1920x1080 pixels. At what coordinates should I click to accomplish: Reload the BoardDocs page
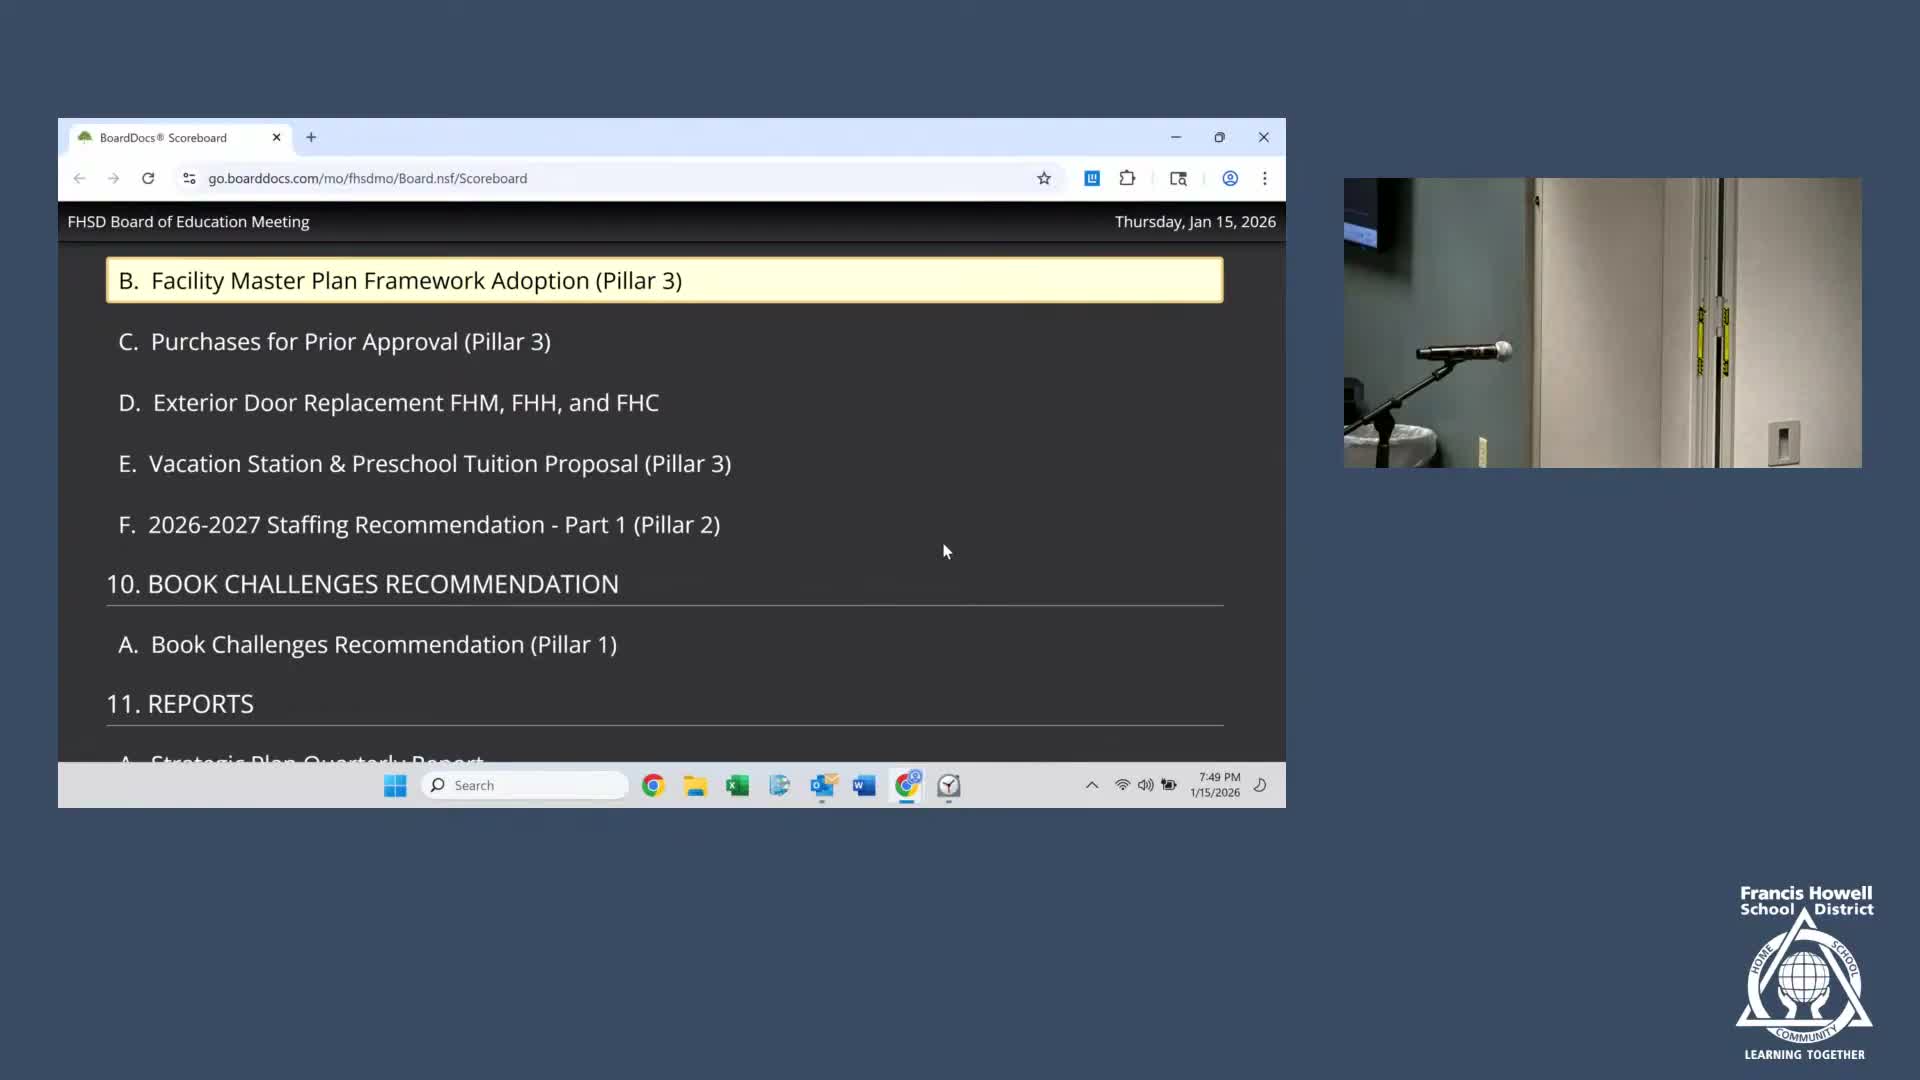click(x=148, y=178)
